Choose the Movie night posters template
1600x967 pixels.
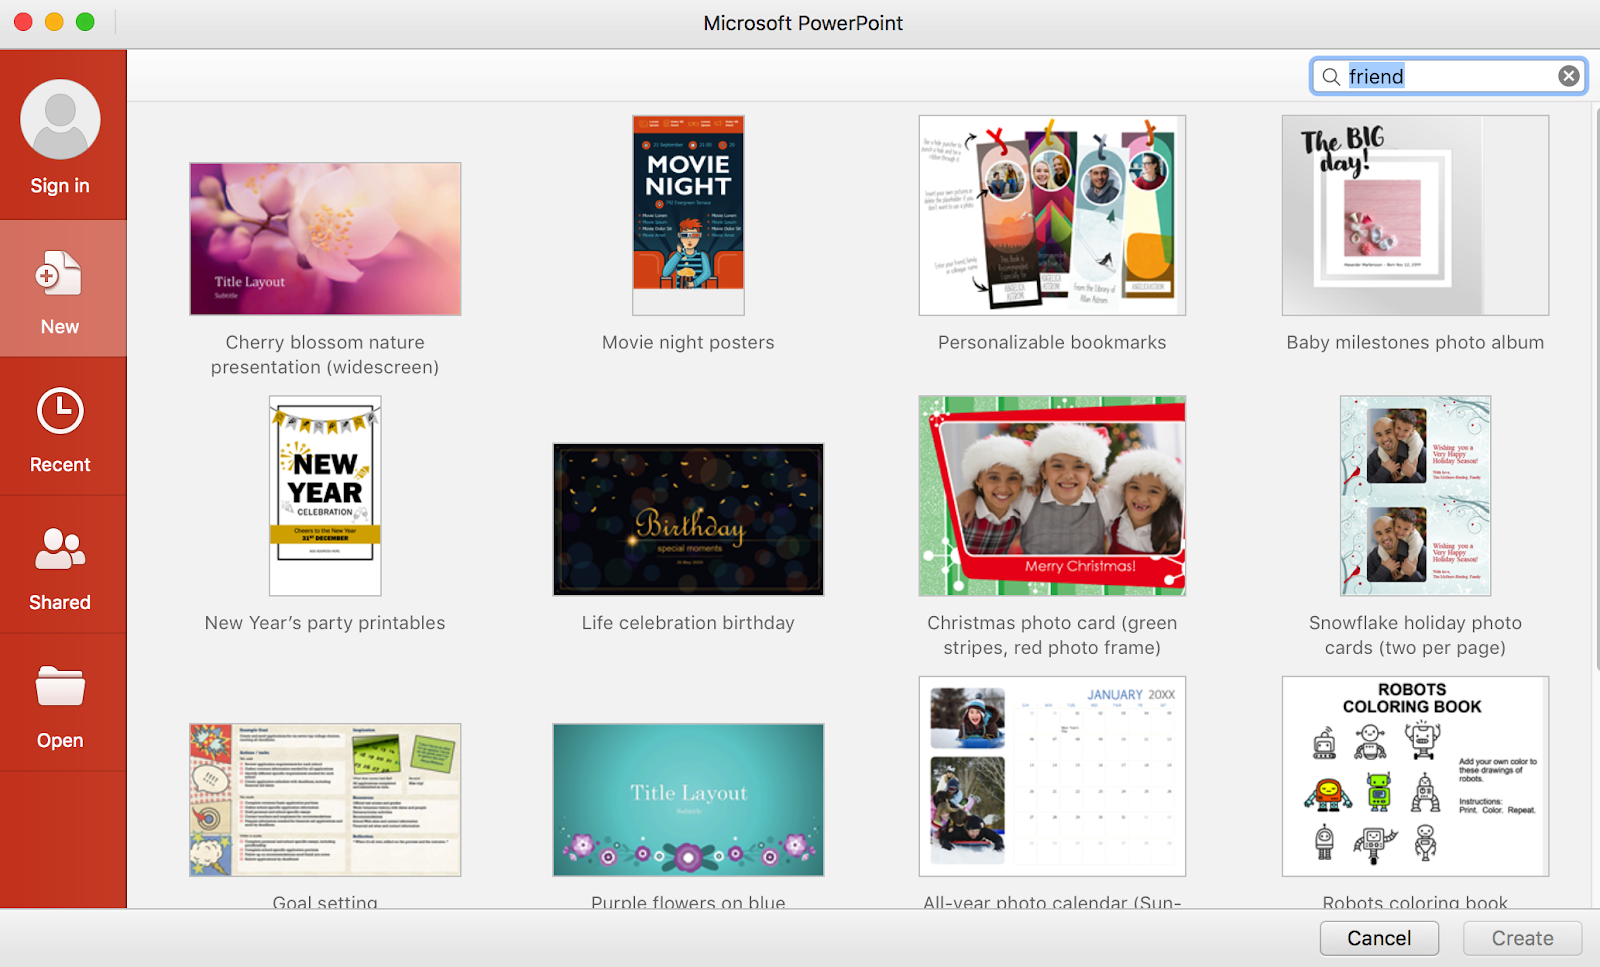click(688, 215)
